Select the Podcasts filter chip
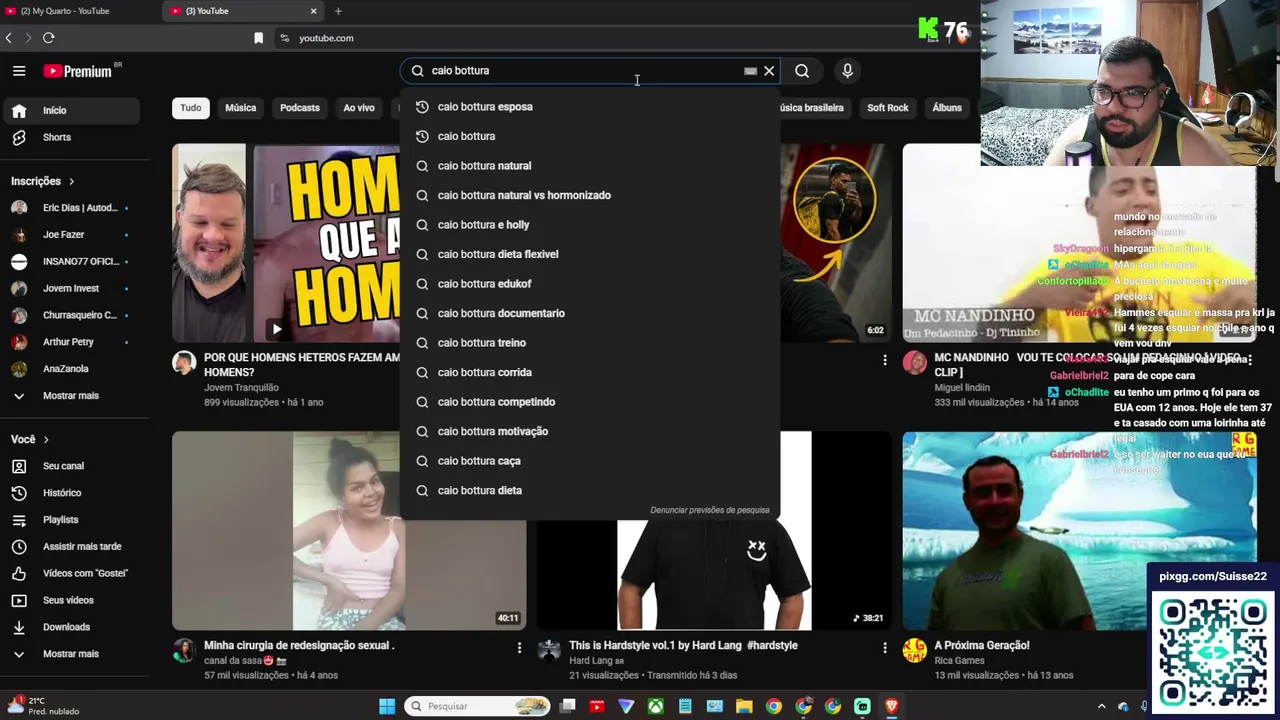This screenshot has height=720, width=1280. click(x=300, y=108)
